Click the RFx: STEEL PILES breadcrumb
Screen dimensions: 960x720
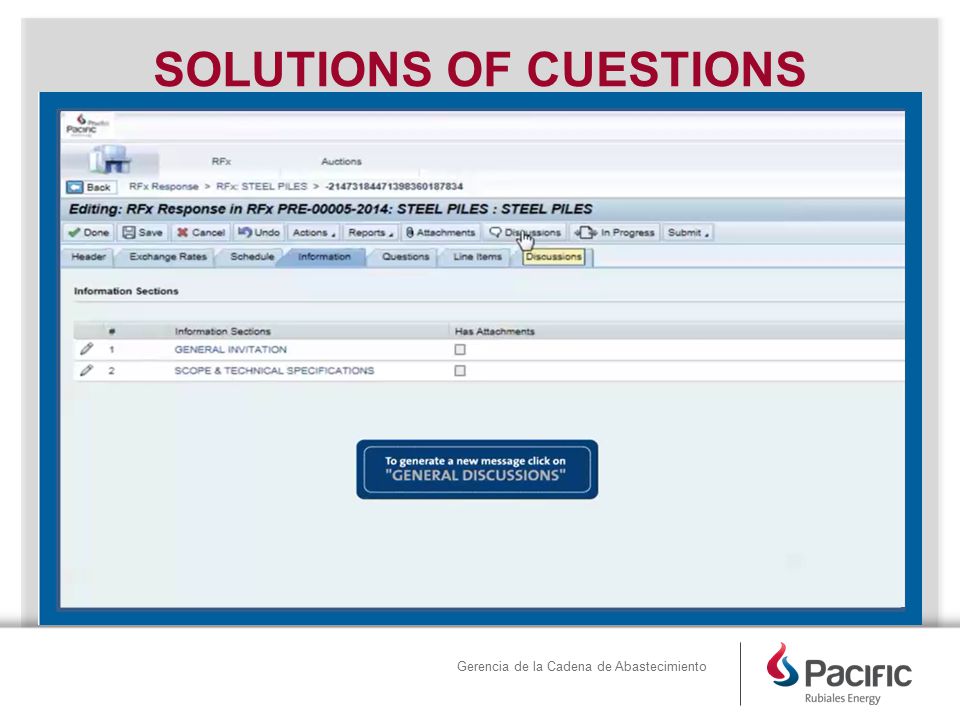coord(261,186)
